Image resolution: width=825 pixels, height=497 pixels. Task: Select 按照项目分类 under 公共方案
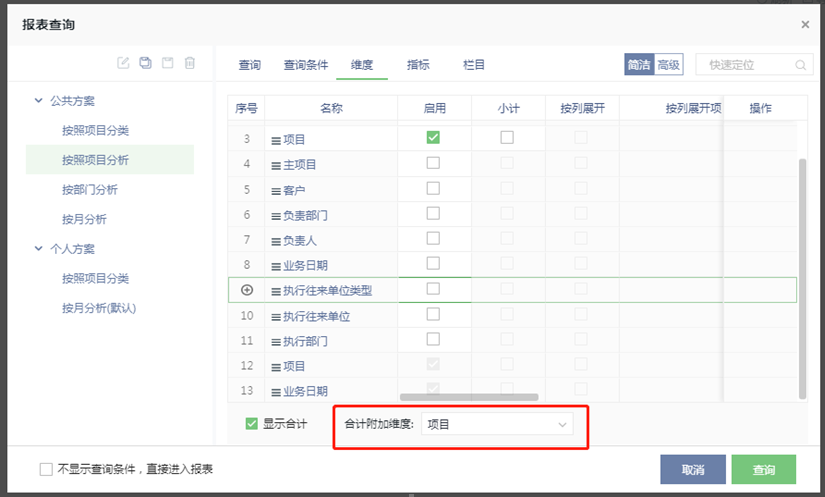(95, 130)
